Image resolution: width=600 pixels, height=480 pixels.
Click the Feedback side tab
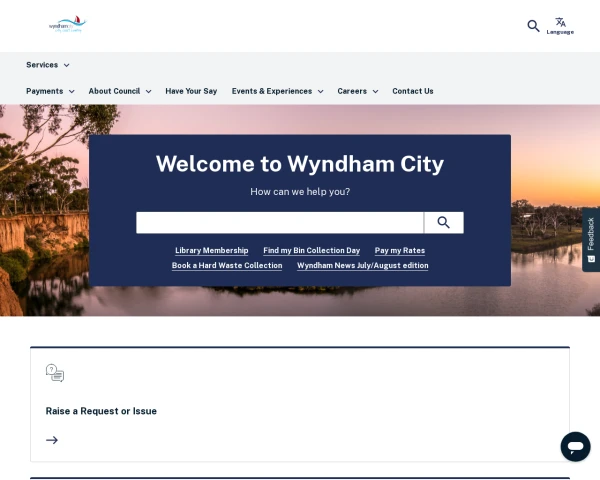pos(591,240)
